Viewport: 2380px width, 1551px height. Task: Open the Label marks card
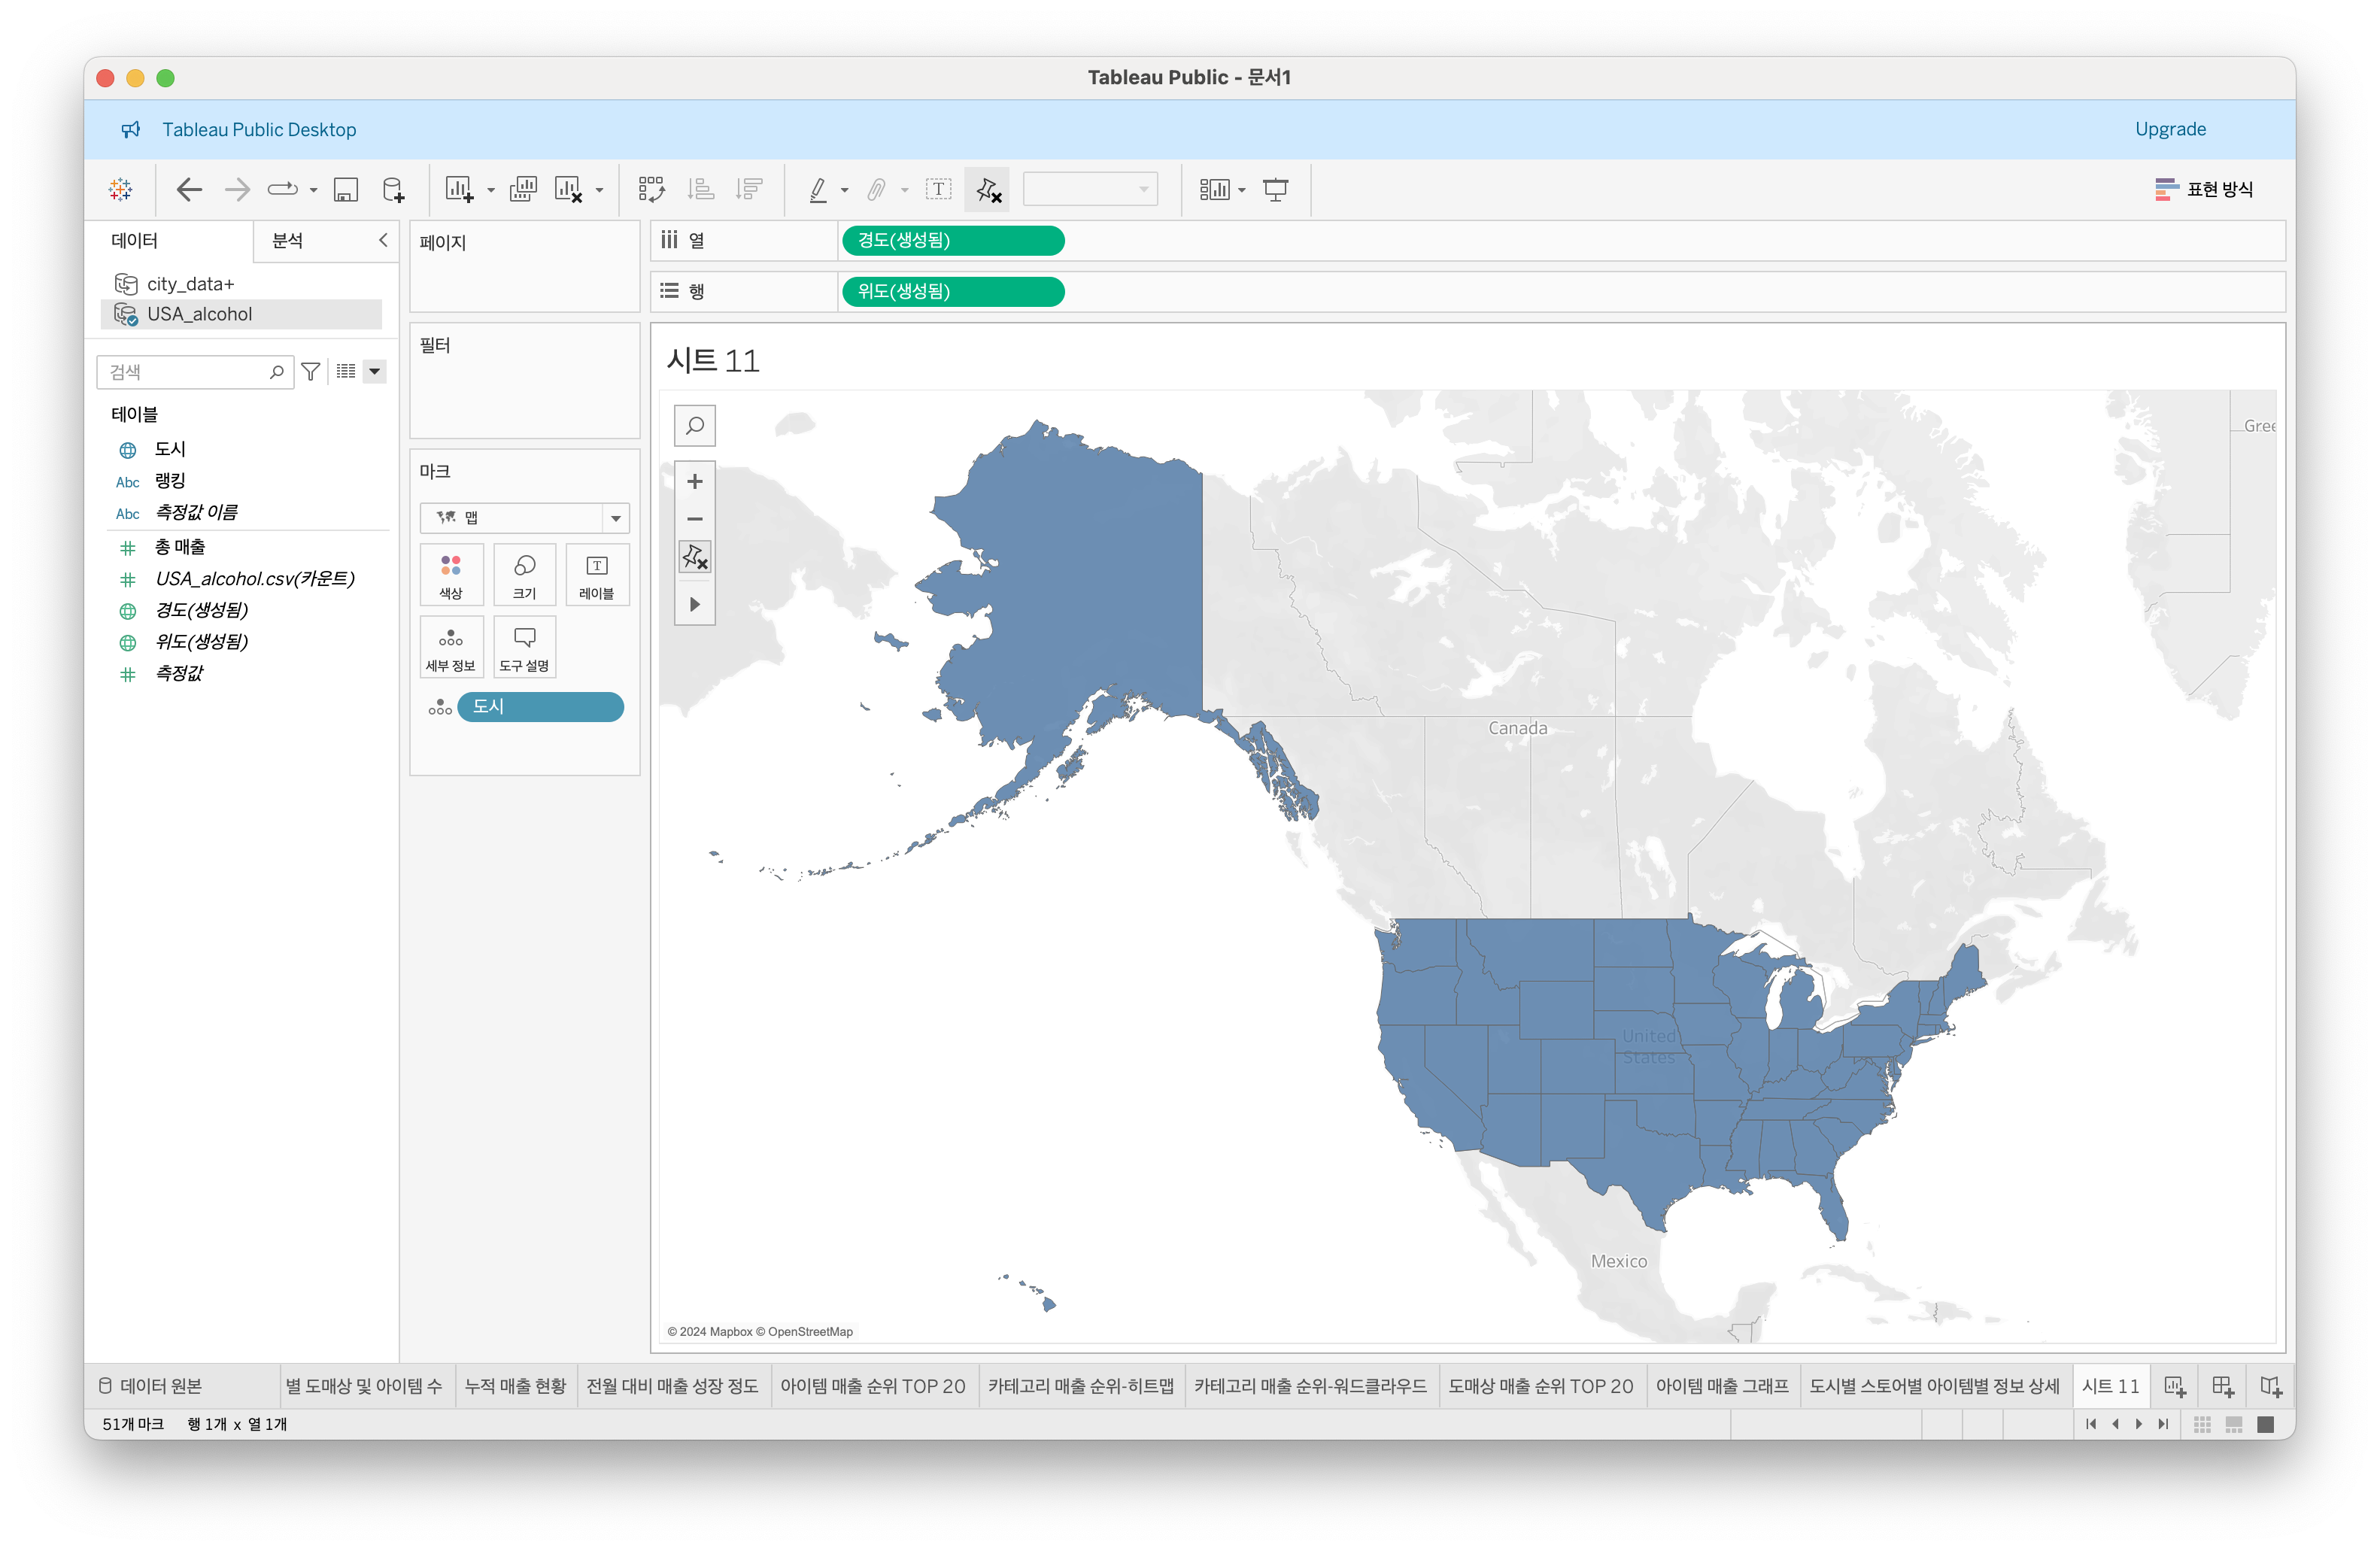(596, 575)
